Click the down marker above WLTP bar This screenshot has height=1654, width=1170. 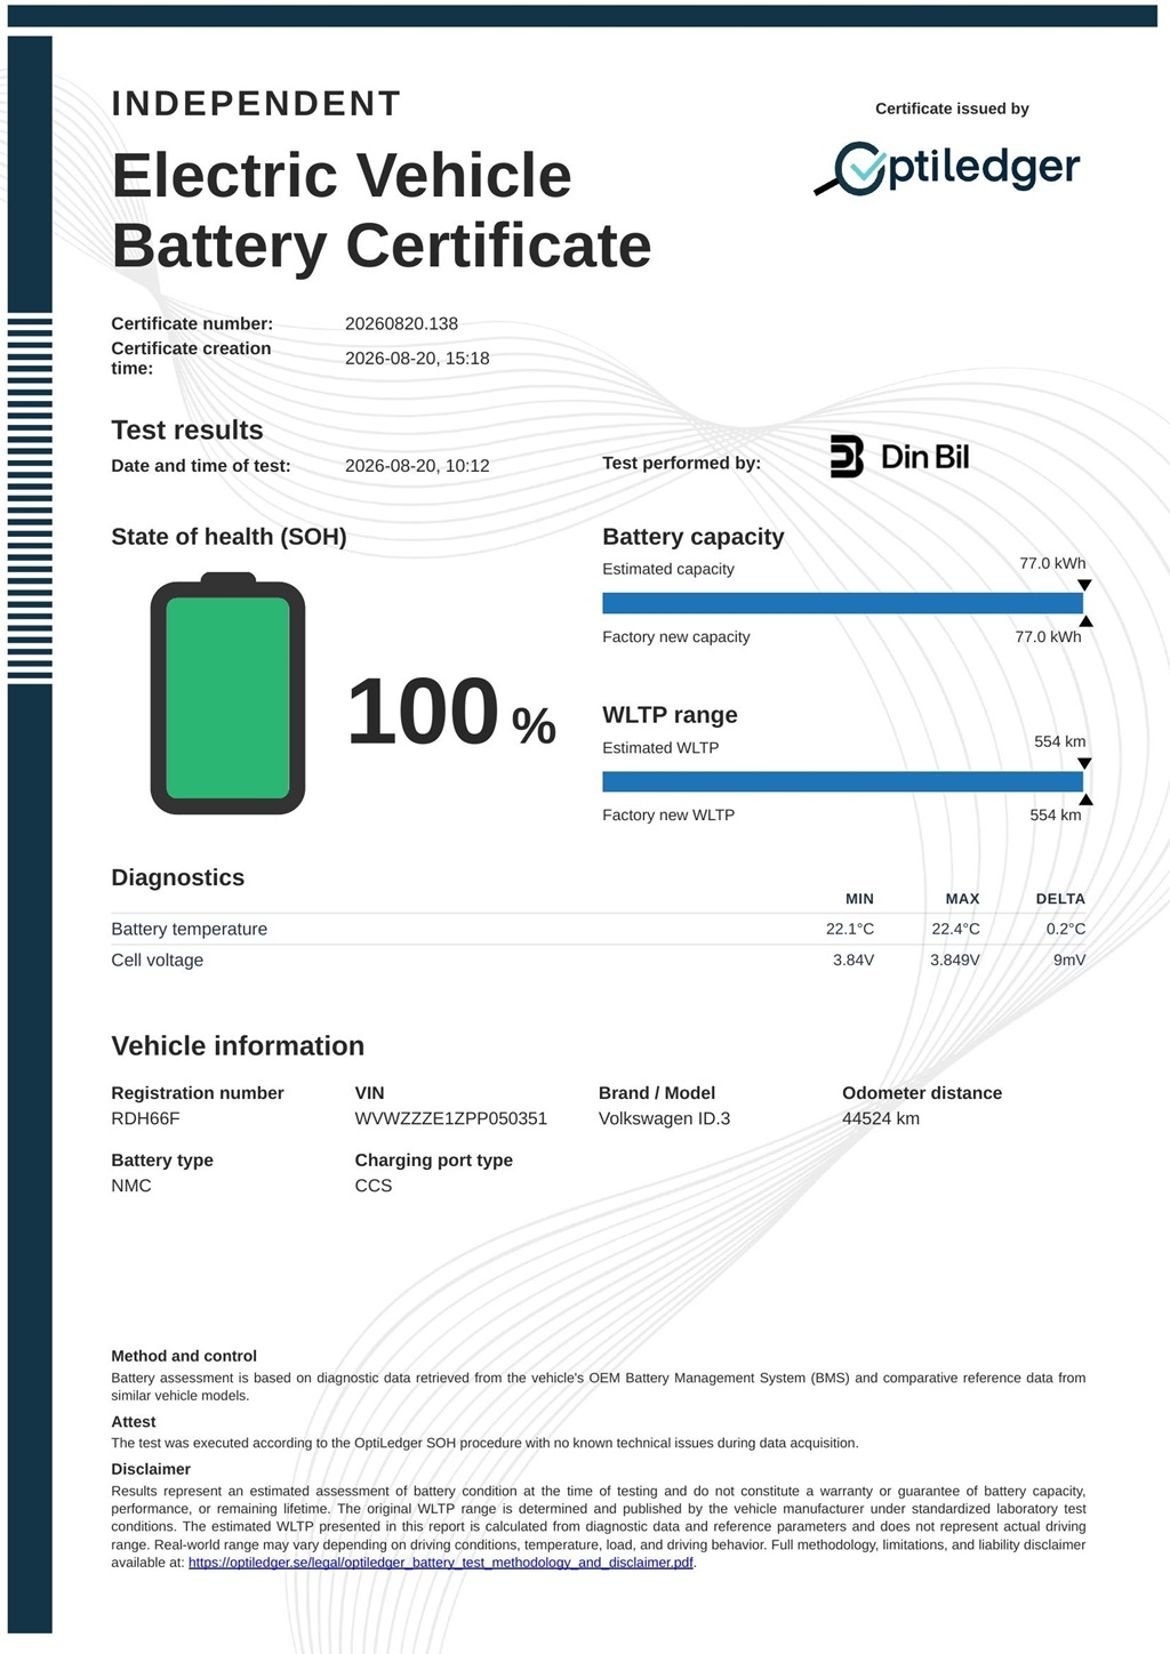point(1084,763)
